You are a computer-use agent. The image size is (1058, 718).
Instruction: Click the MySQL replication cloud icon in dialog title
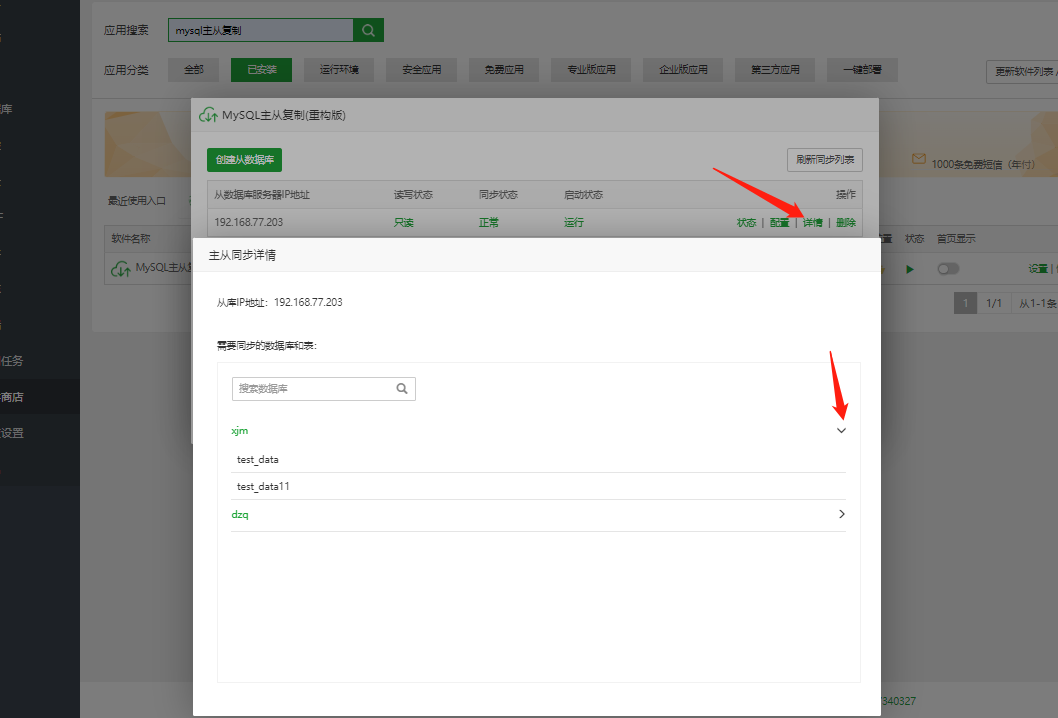(208, 115)
